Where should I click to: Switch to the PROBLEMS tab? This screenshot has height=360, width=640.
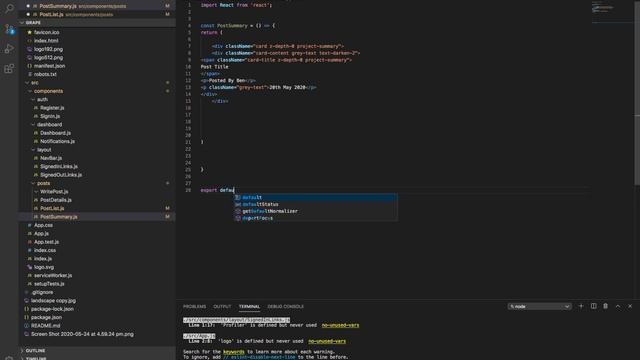click(194, 307)
